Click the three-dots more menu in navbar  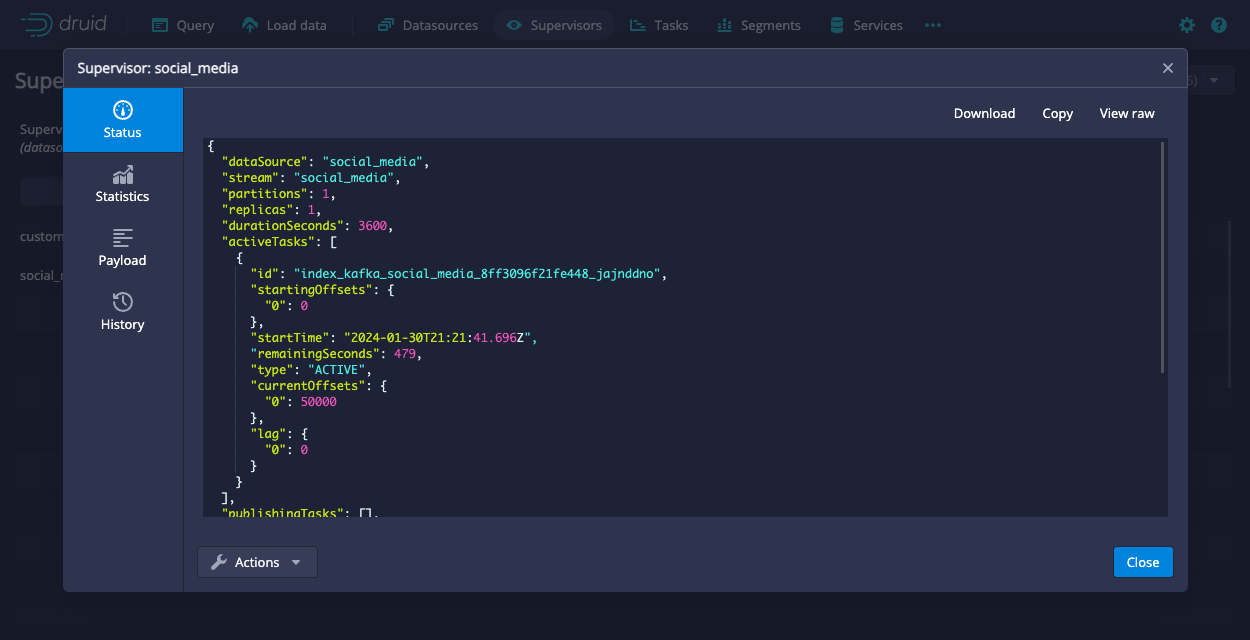(933, 25)
